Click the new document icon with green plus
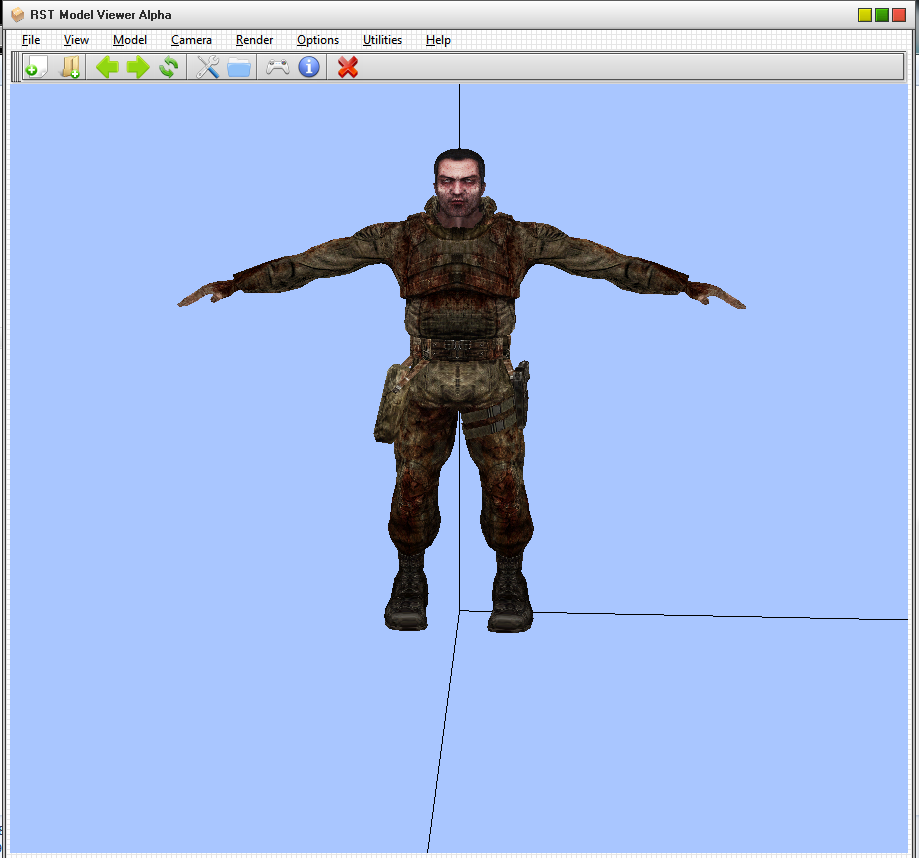Screen dimensions: 919x858 point(36,67)
